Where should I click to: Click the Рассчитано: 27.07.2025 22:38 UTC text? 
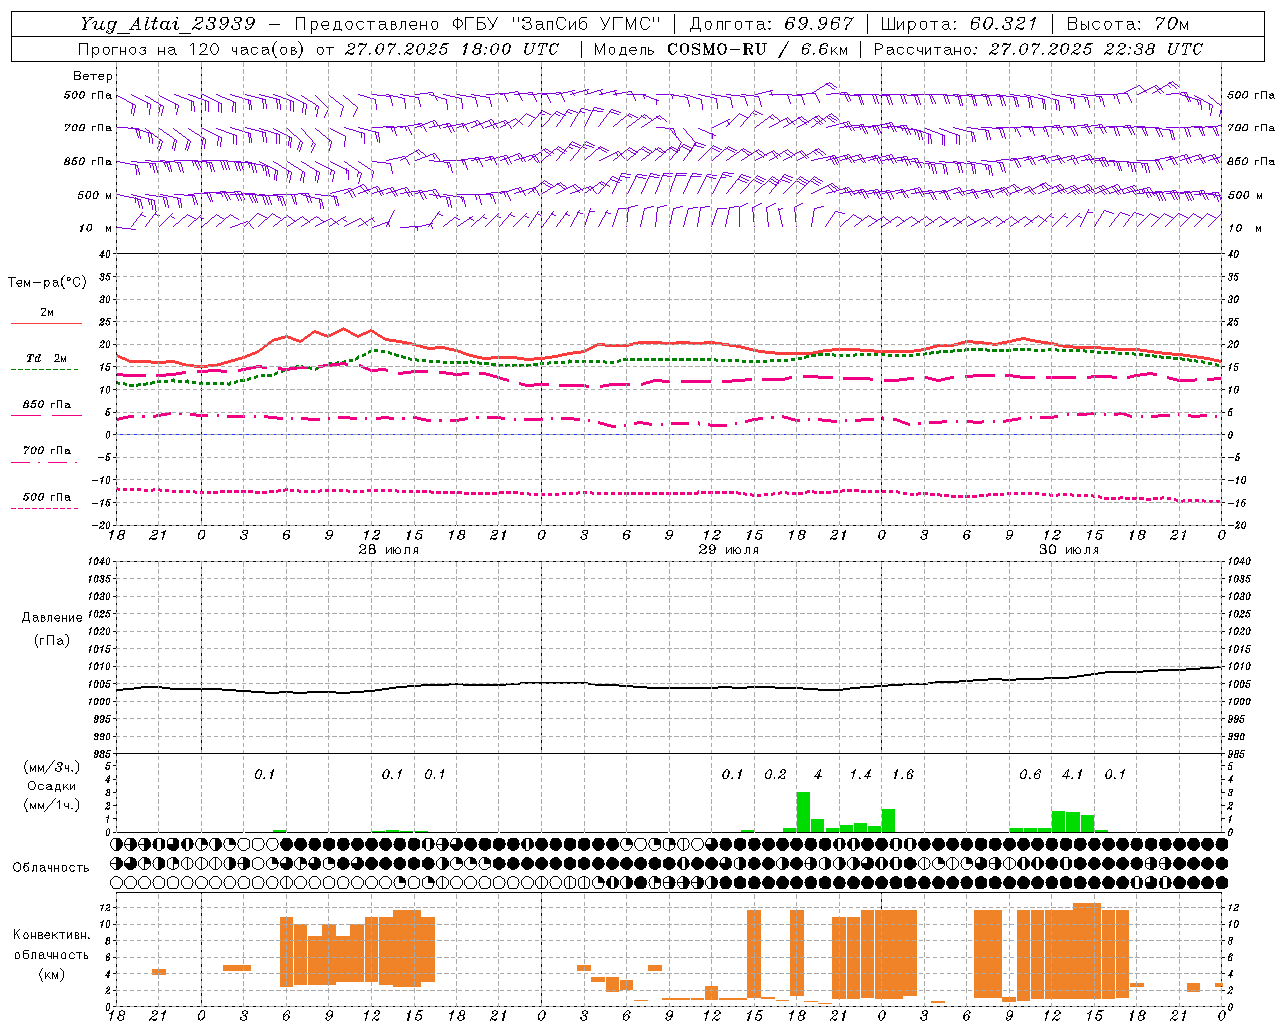[1038, 49]
